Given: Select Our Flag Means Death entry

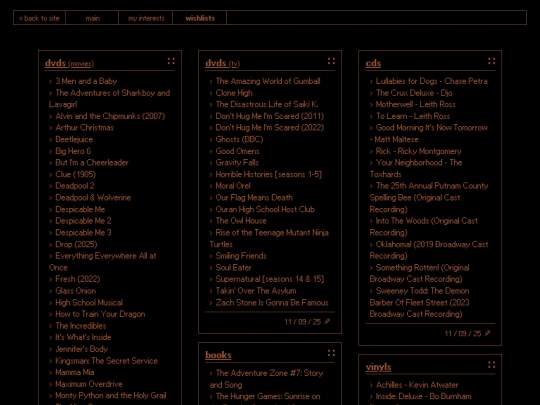Looking at the screenshot, I should tap(254, 198).
